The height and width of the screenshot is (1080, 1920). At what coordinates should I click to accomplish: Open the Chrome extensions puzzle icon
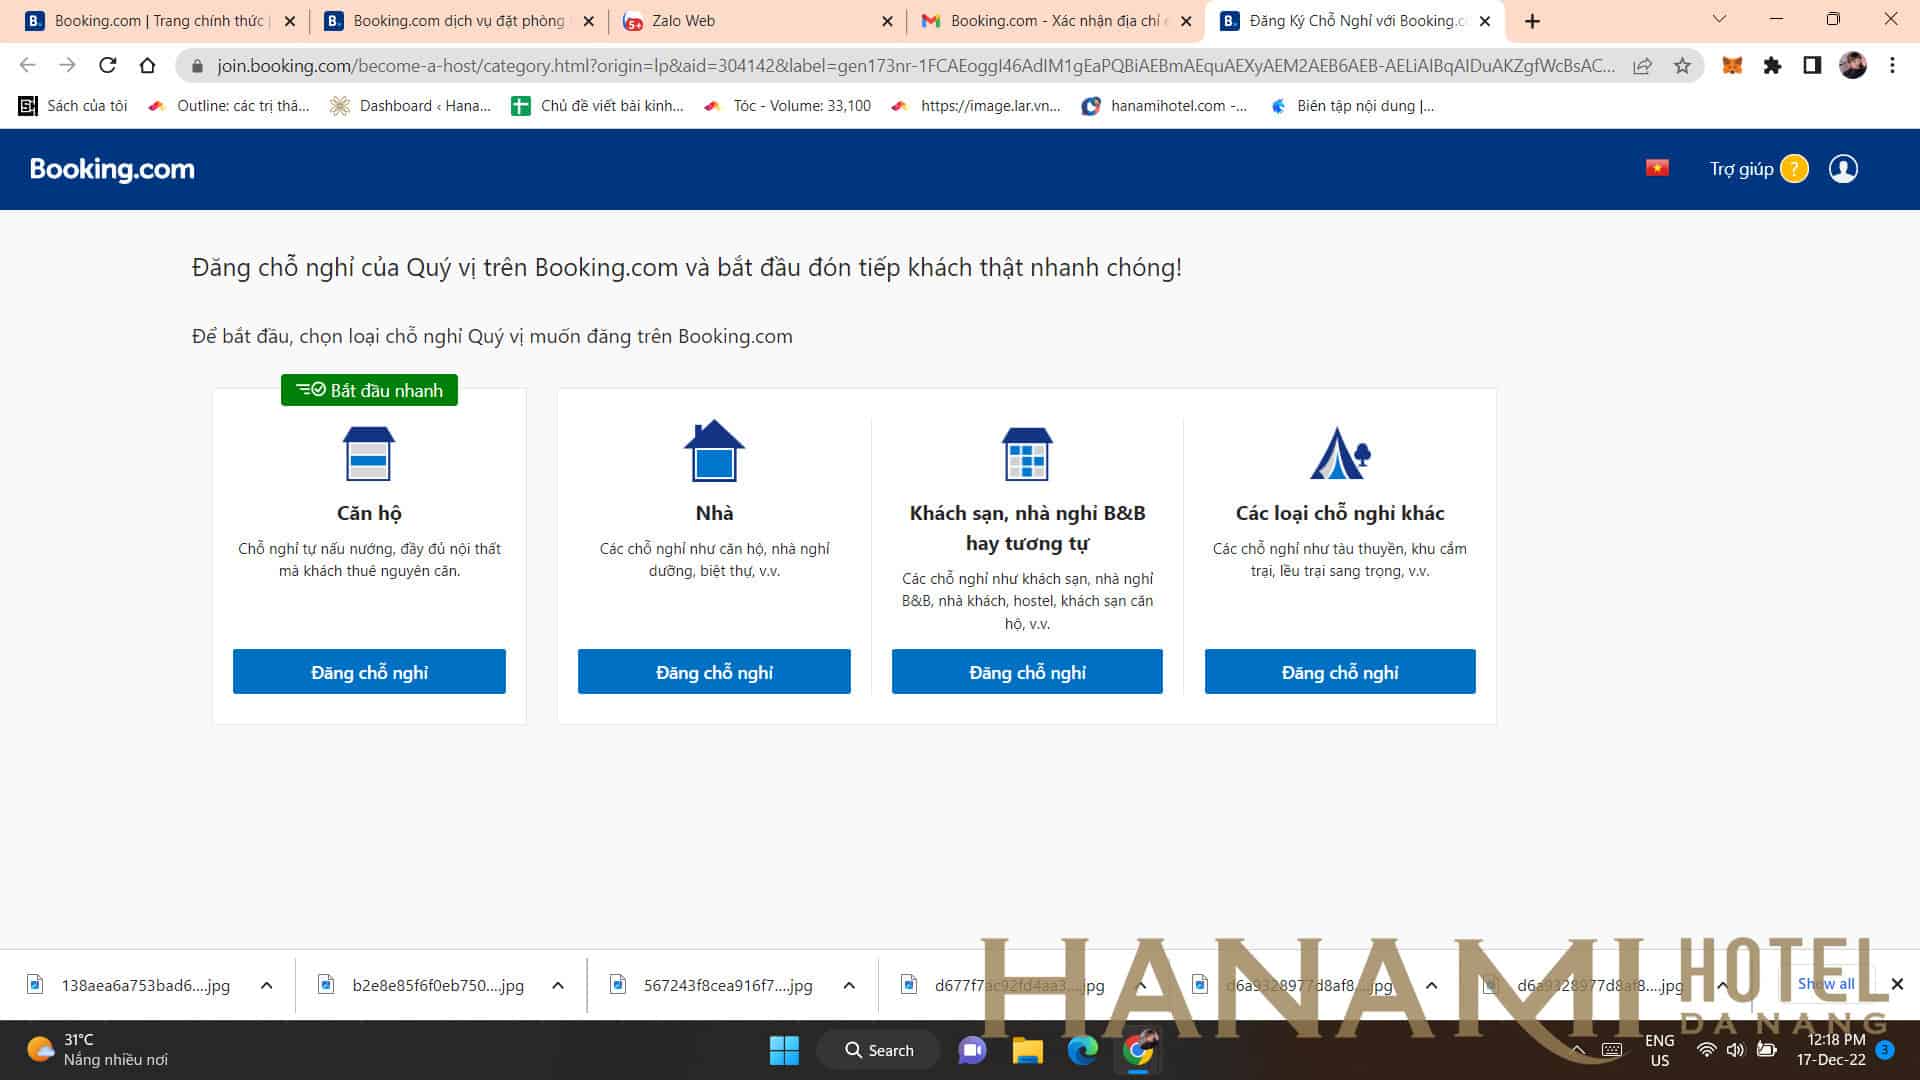tap(1772, 66)
